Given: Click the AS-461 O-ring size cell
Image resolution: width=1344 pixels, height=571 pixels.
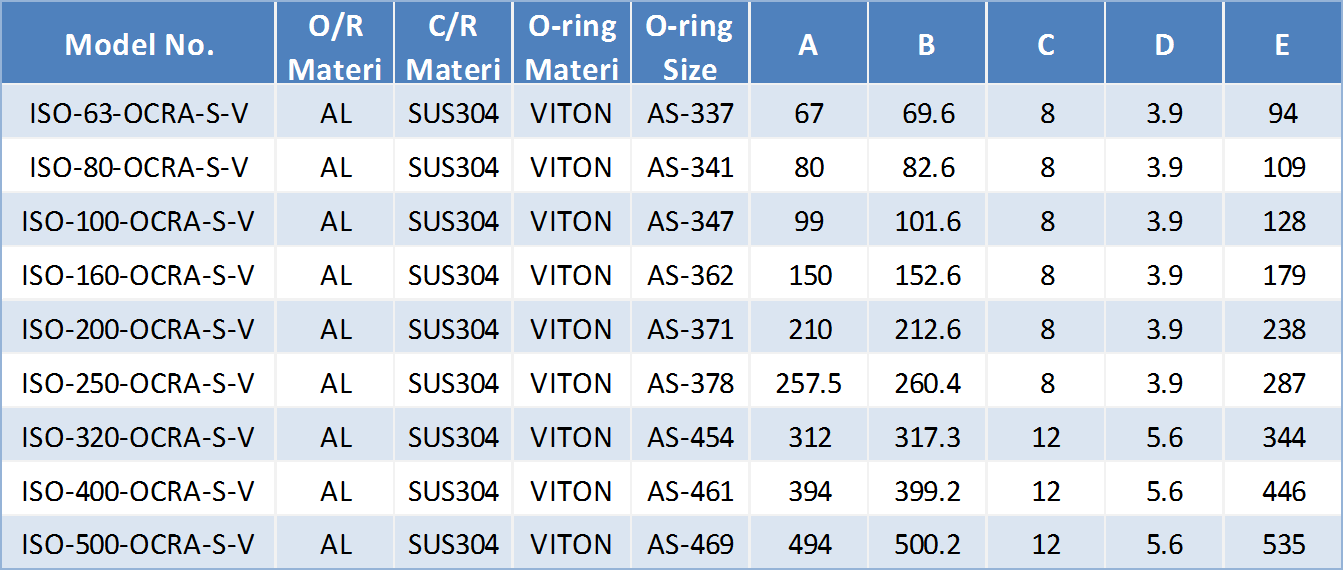Looking at the screenshot, I should click(x=690, y=490).
